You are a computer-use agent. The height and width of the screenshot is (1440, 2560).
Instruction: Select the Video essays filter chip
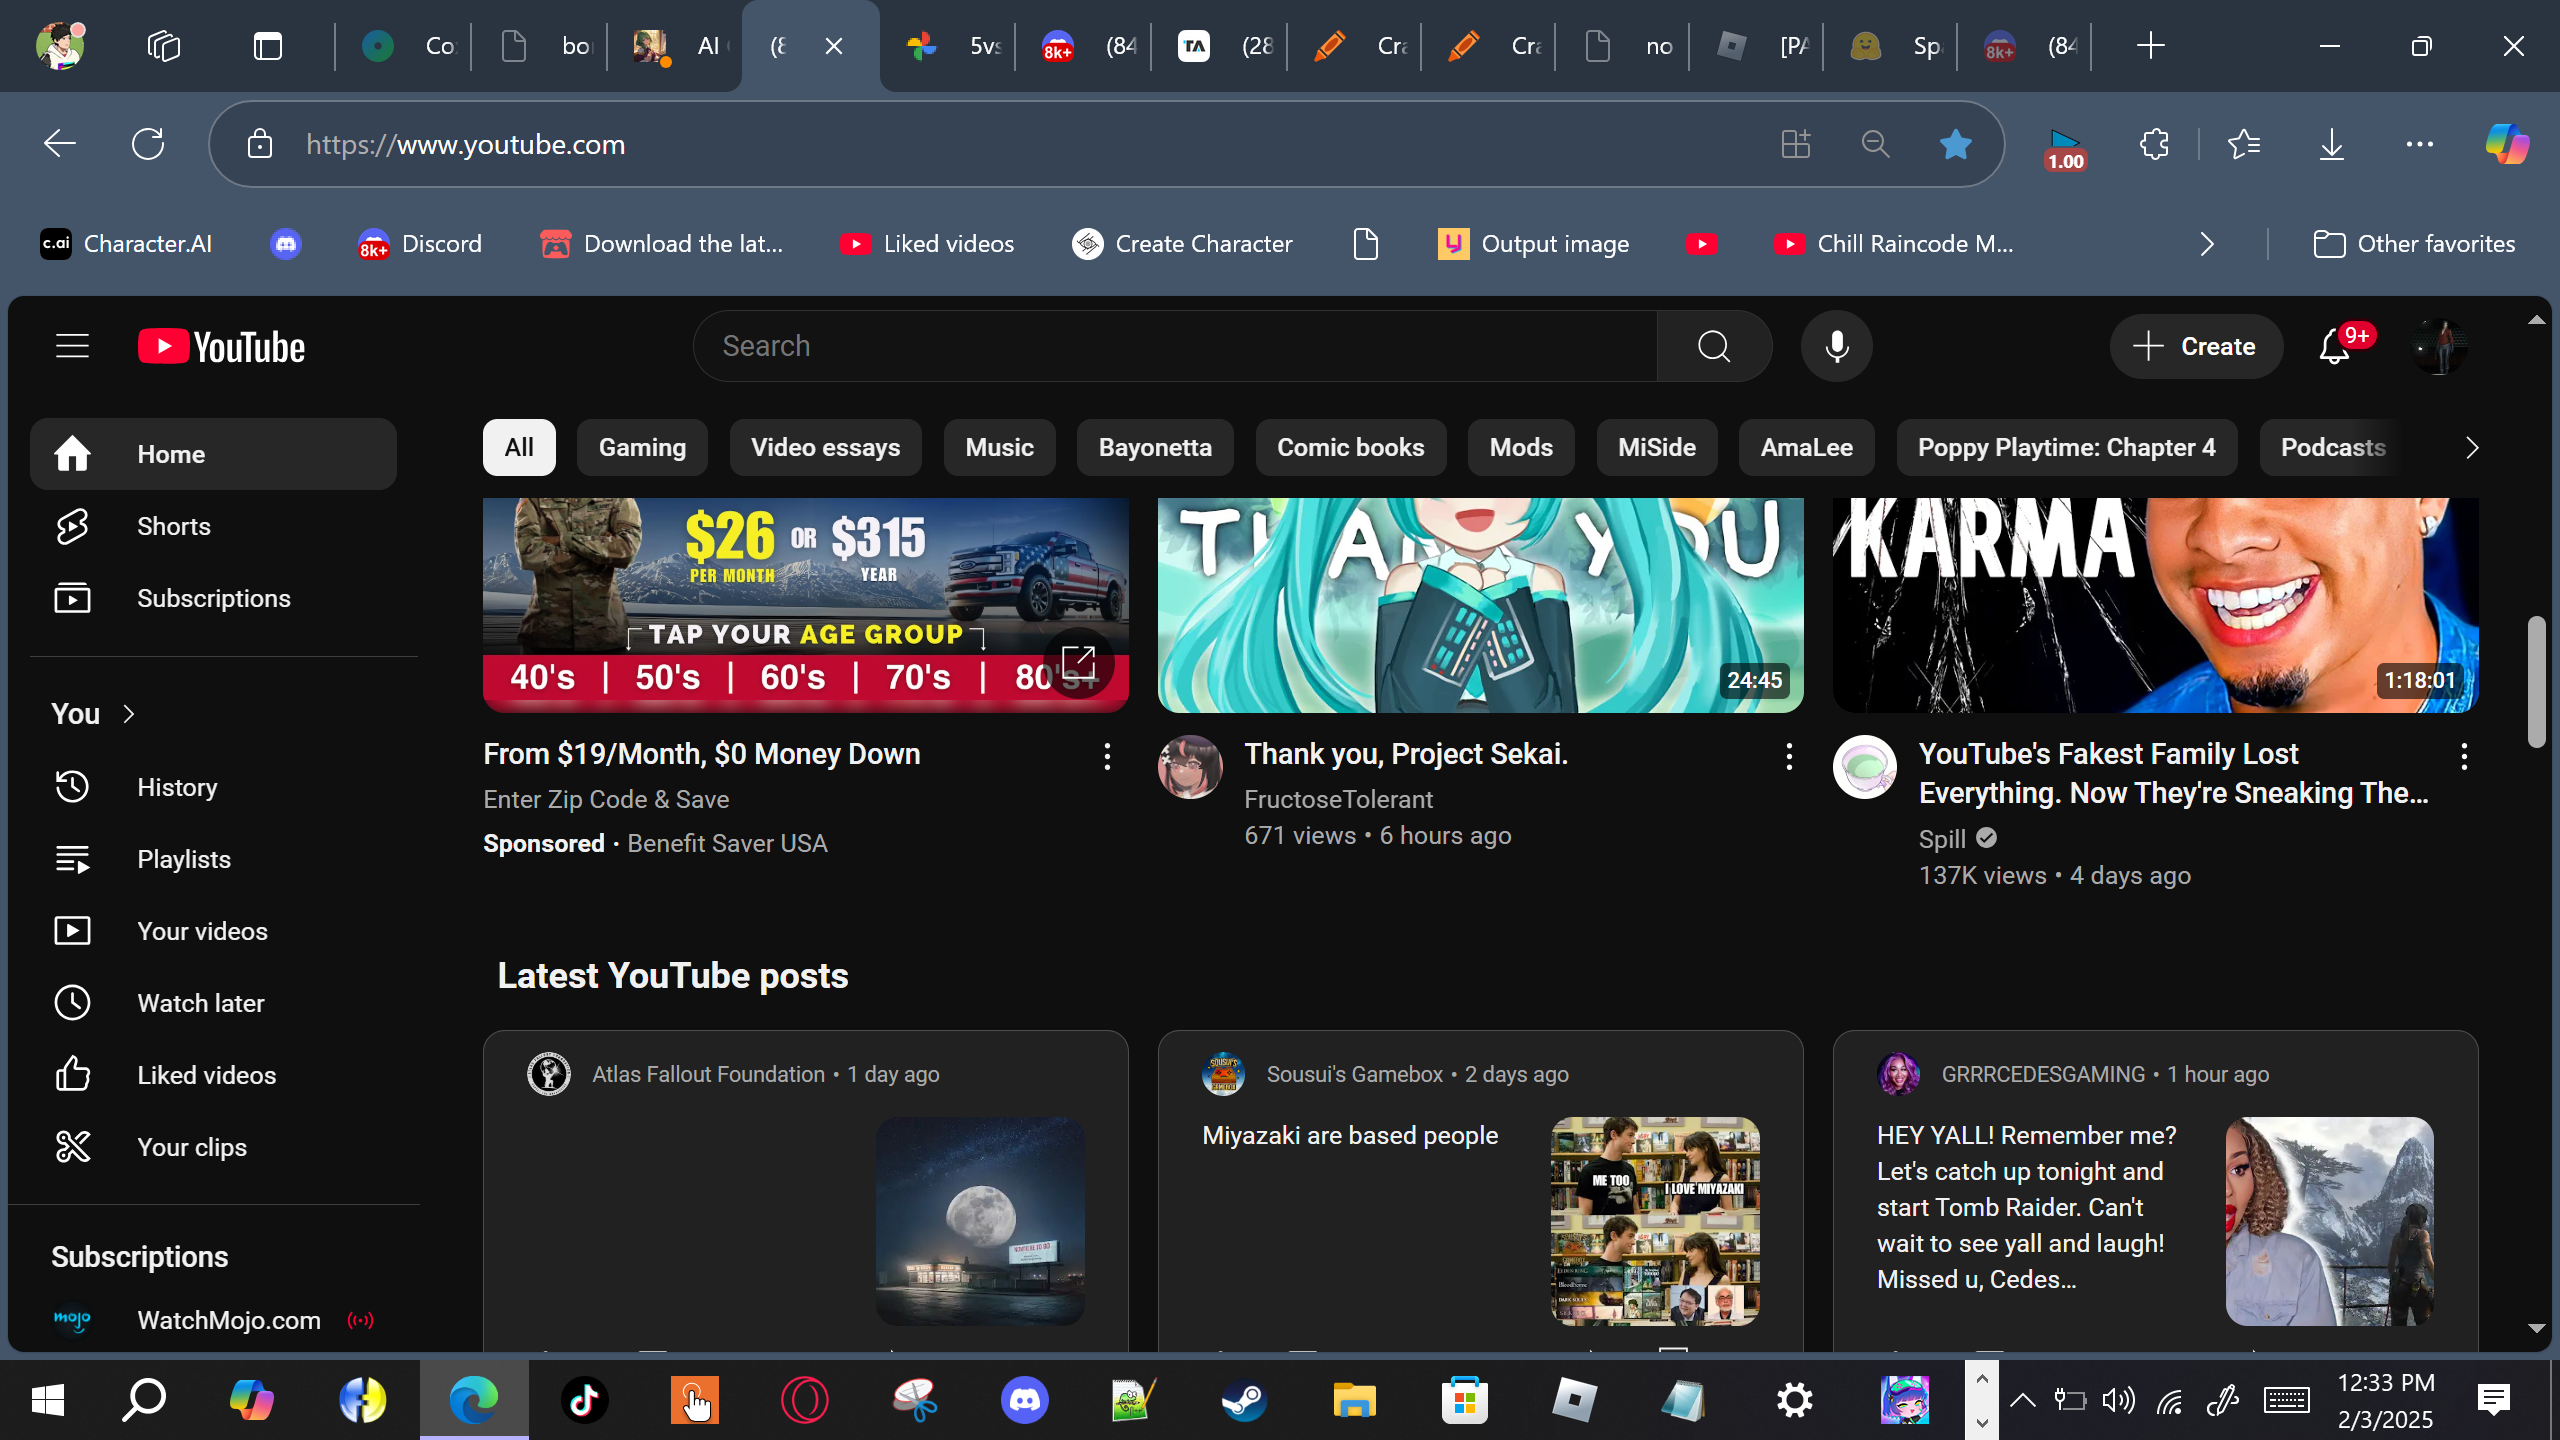[x=825, y=447]
